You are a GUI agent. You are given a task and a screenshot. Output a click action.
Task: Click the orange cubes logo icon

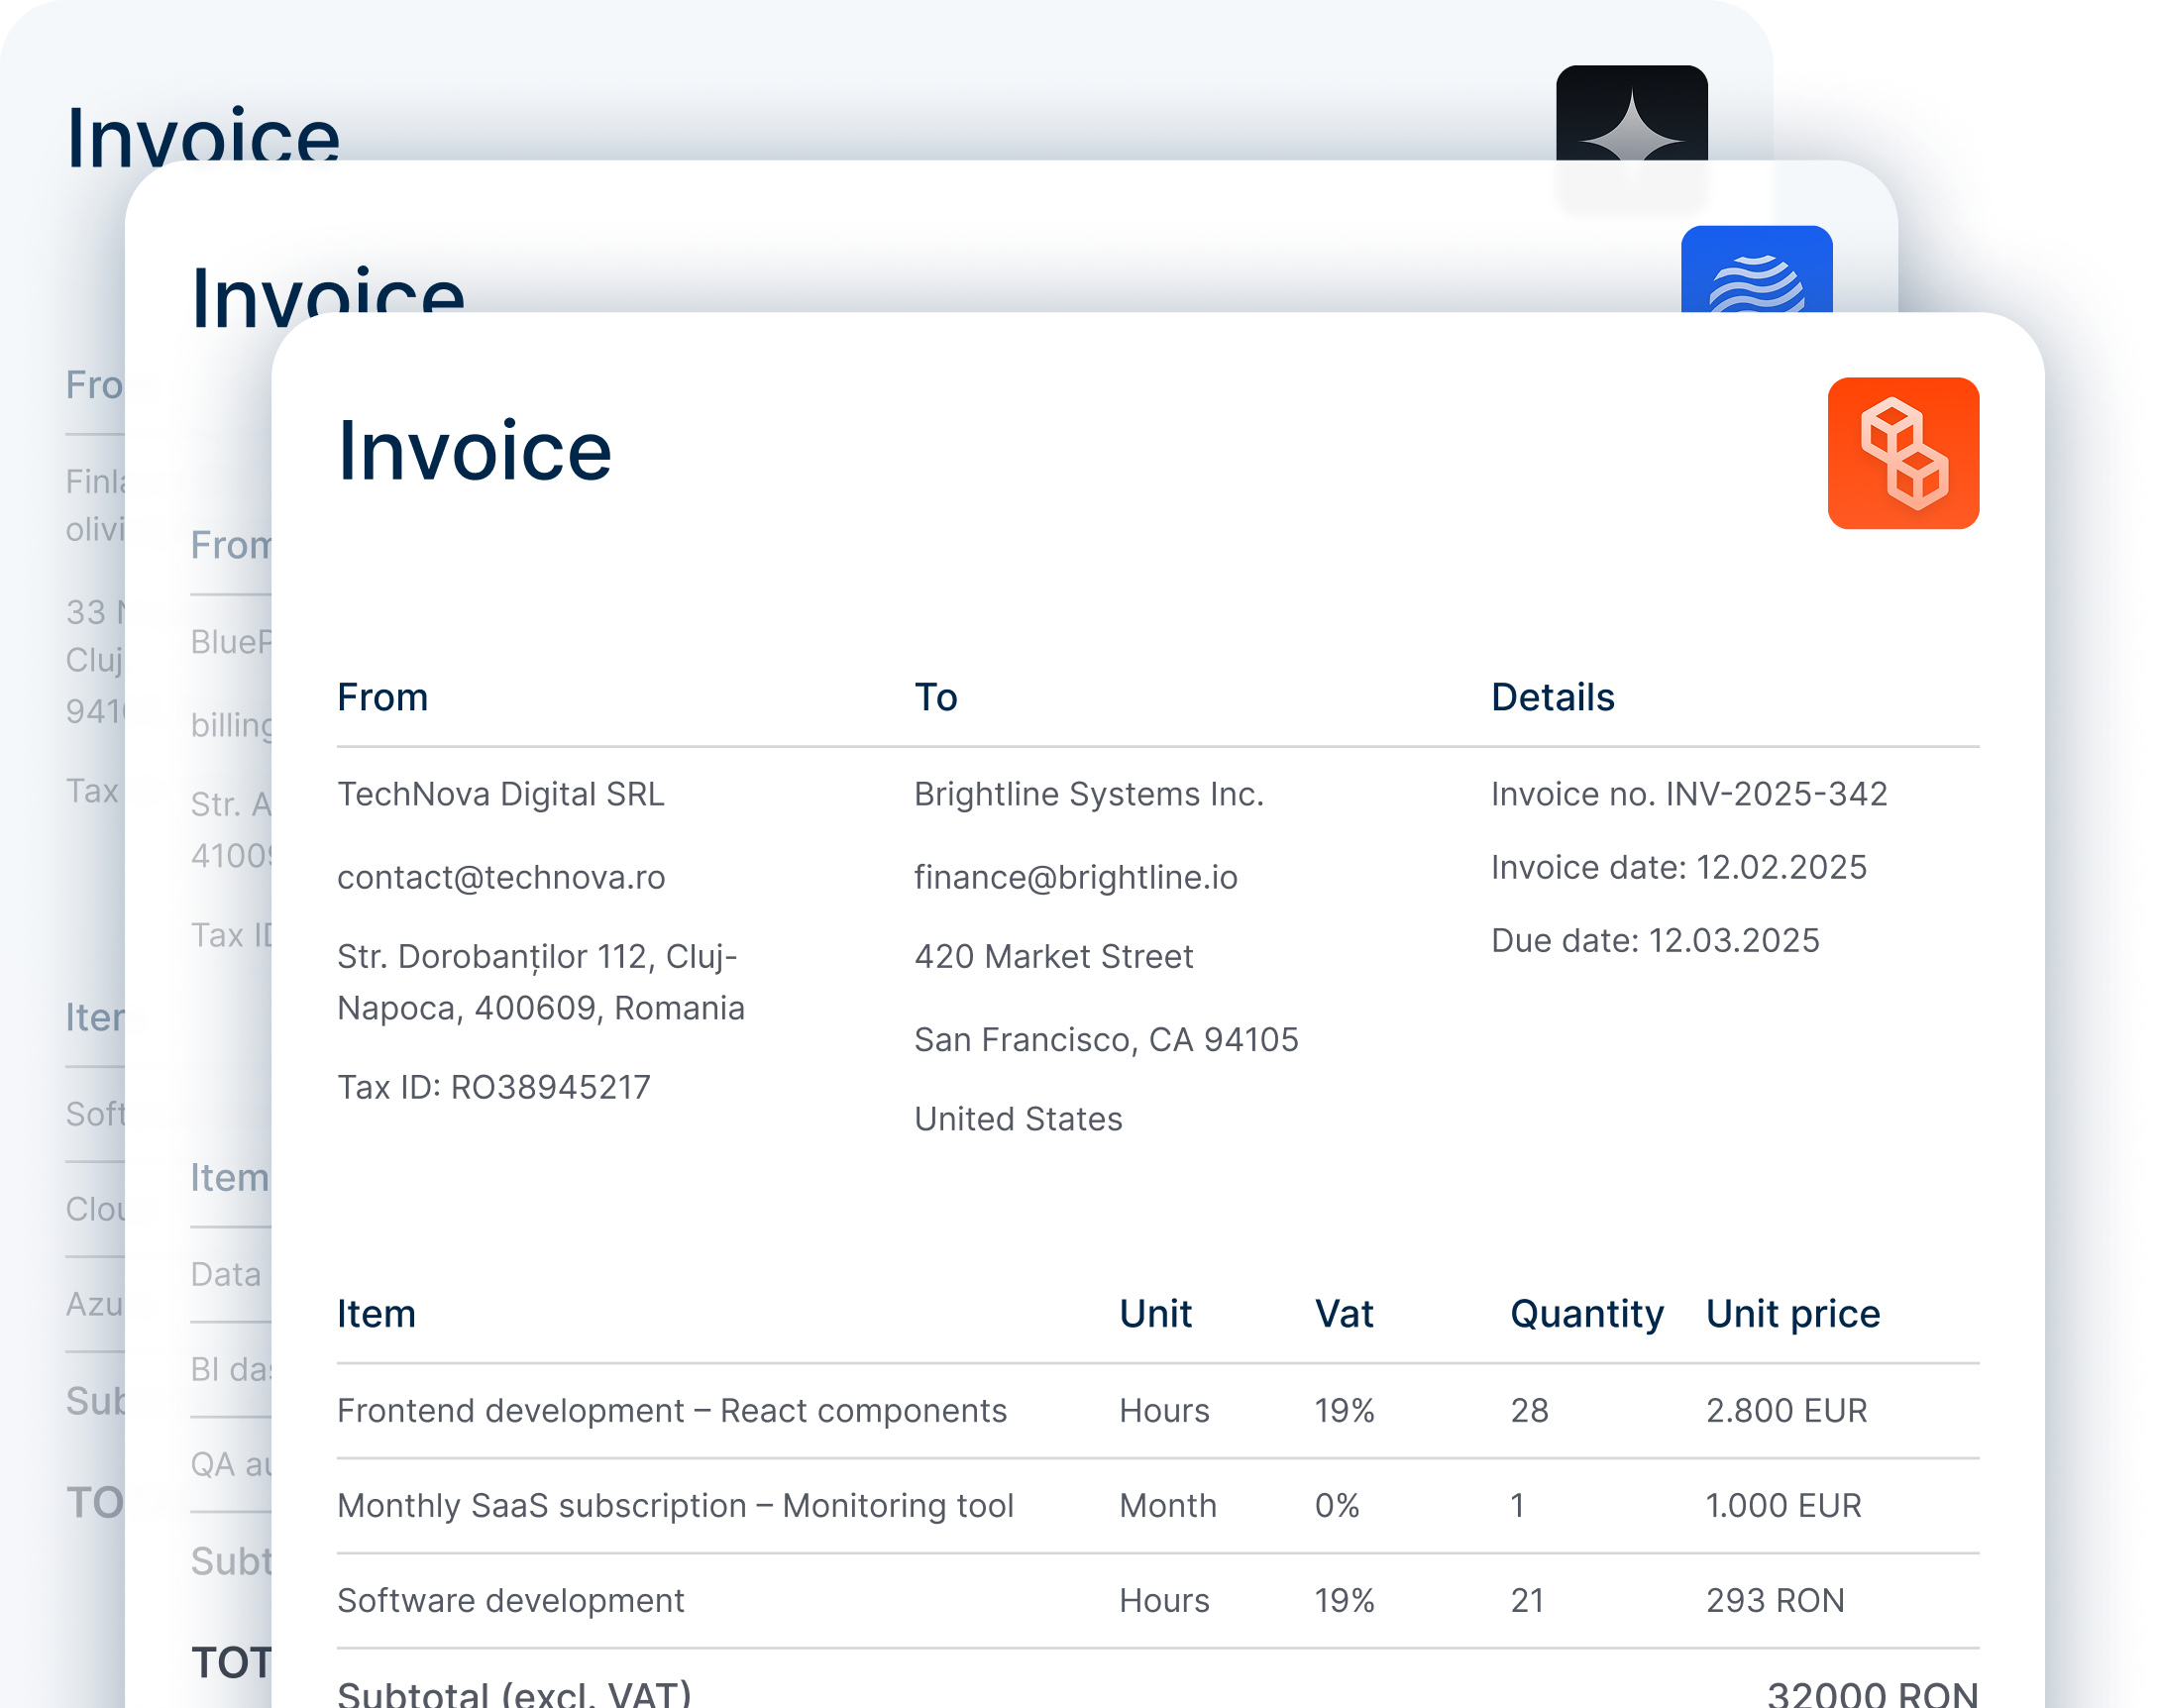[1902, 453]
